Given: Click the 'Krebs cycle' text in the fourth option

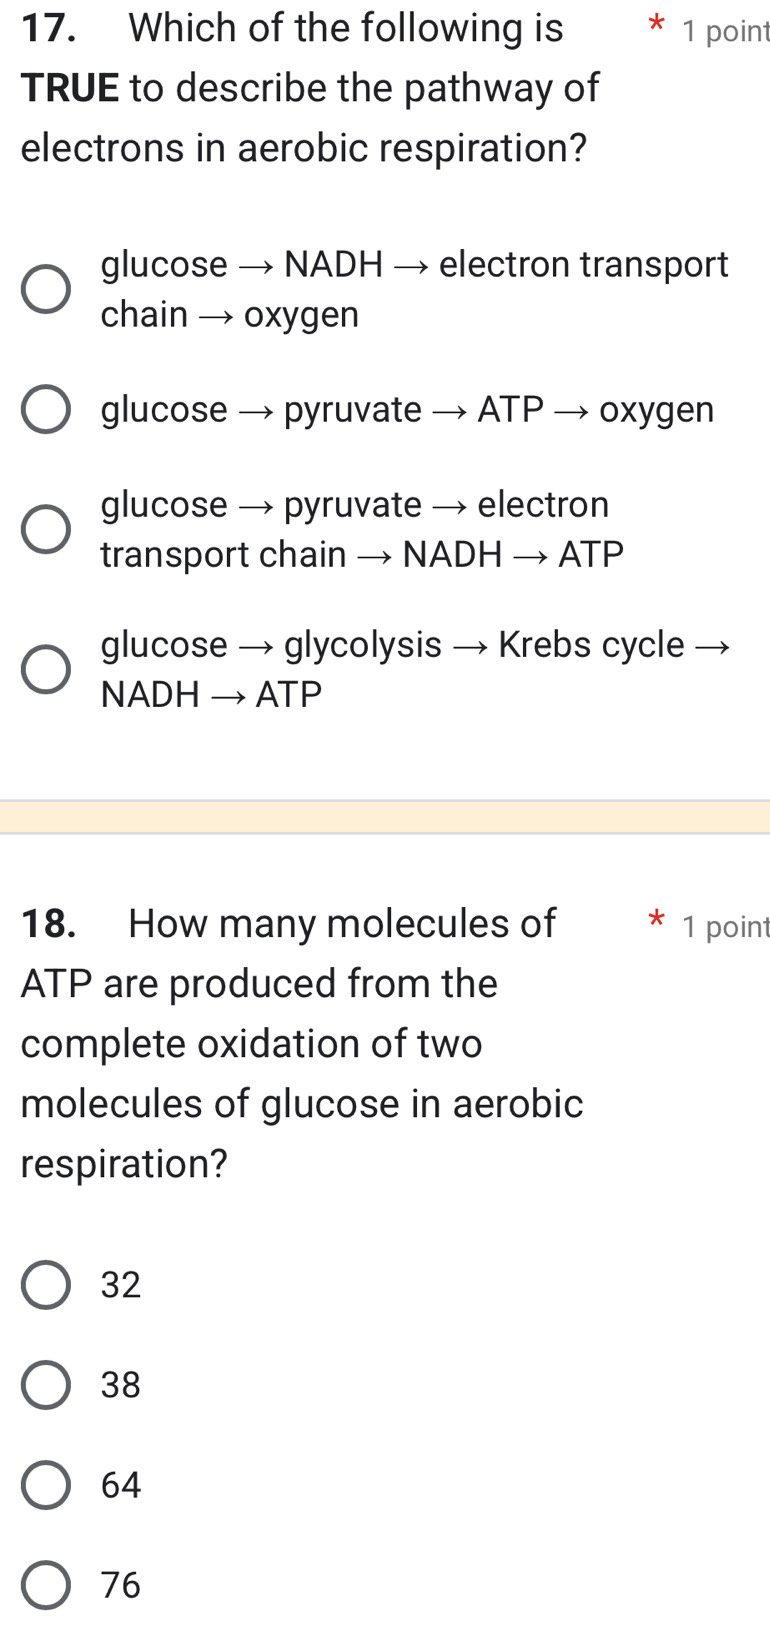Looking at the screenshot, I should coord(592,644).
